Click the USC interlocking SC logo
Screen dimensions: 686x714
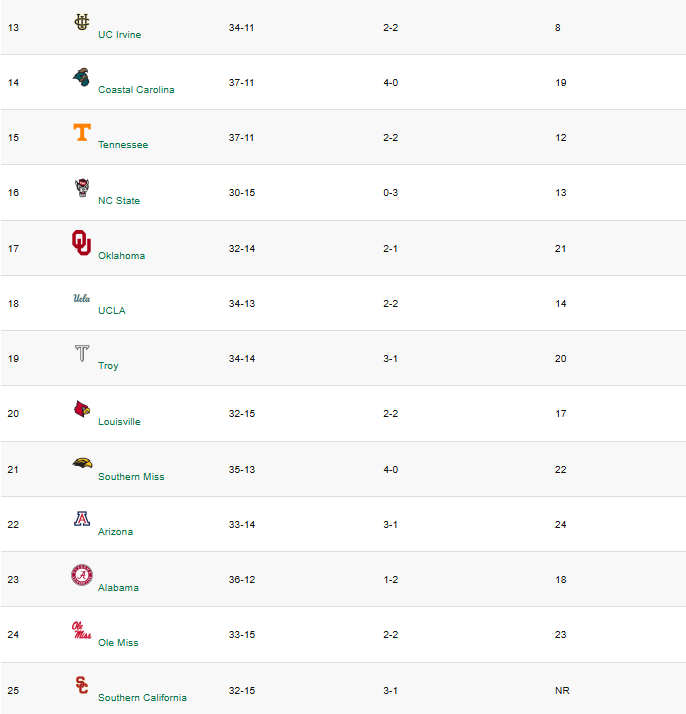tap(82, 685)
